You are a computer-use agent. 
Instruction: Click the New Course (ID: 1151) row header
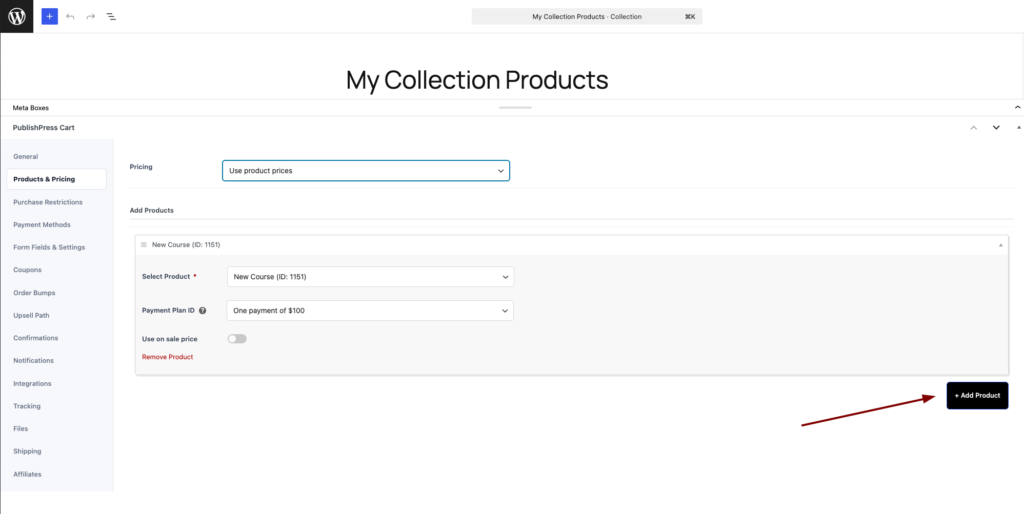coord(571,245)
